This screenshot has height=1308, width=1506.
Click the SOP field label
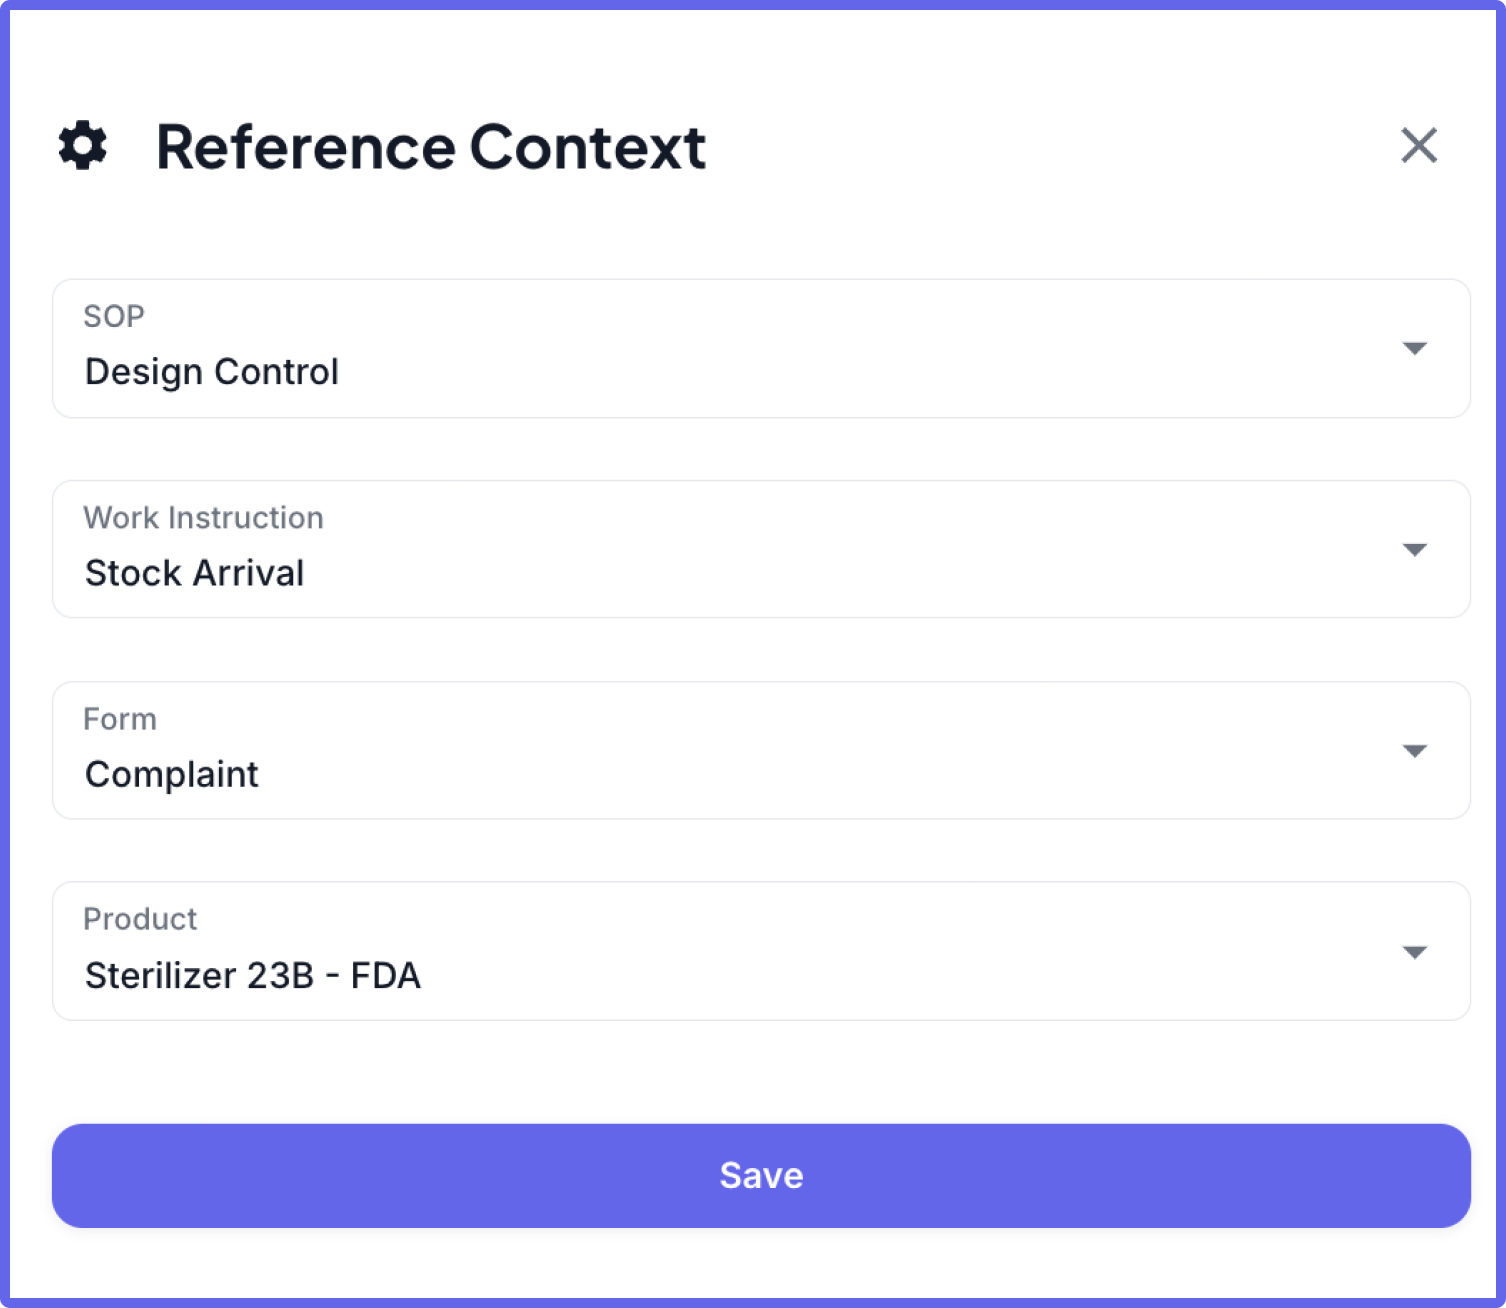tap(114, 316)
